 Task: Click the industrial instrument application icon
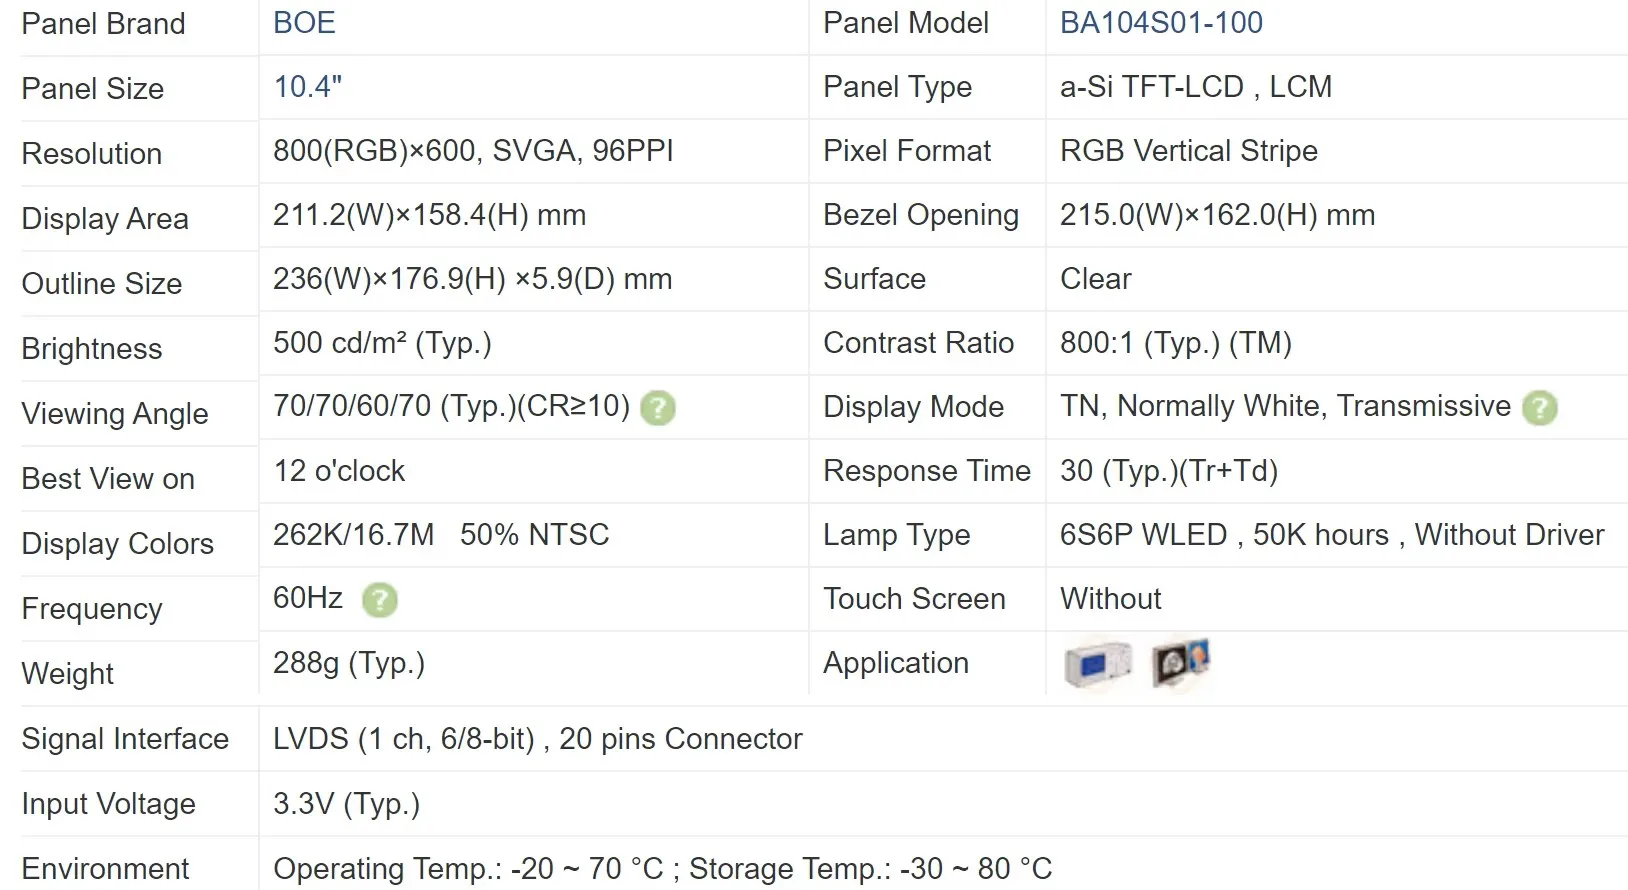click(x=1097, y=664)
